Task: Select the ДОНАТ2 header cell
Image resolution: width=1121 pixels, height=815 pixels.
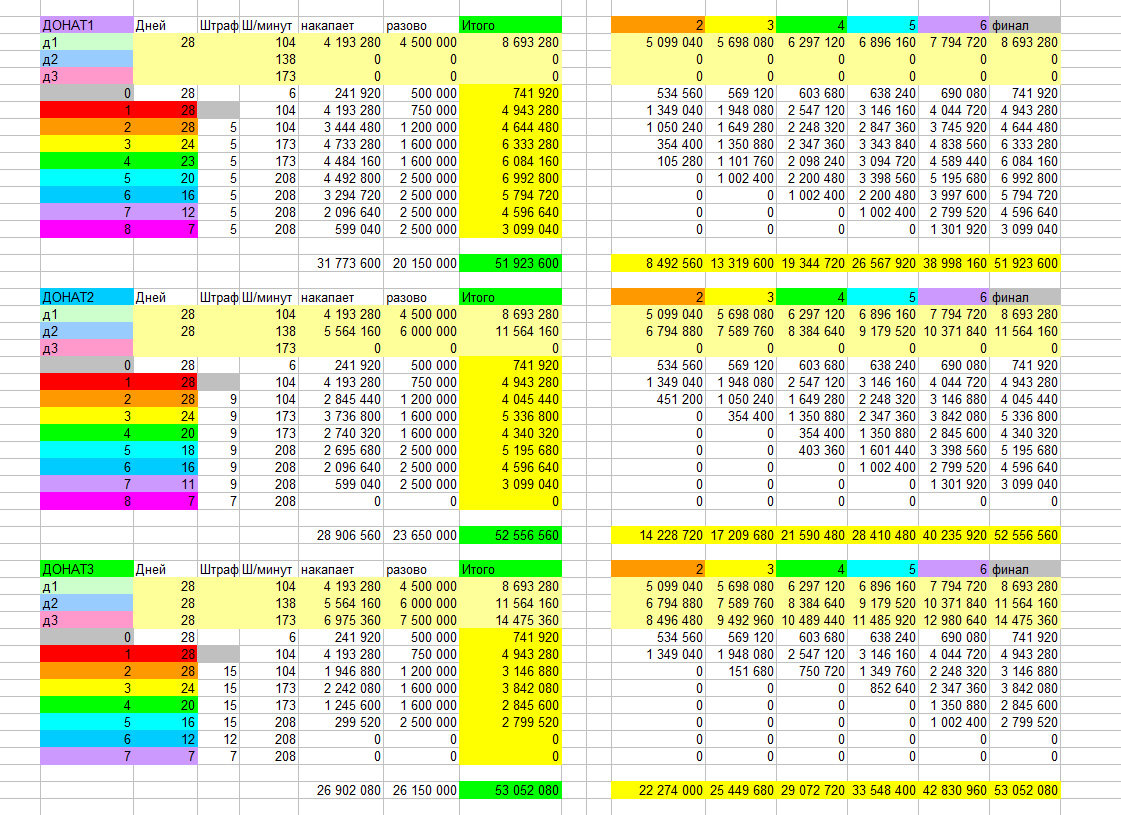Action: point(87,297)
